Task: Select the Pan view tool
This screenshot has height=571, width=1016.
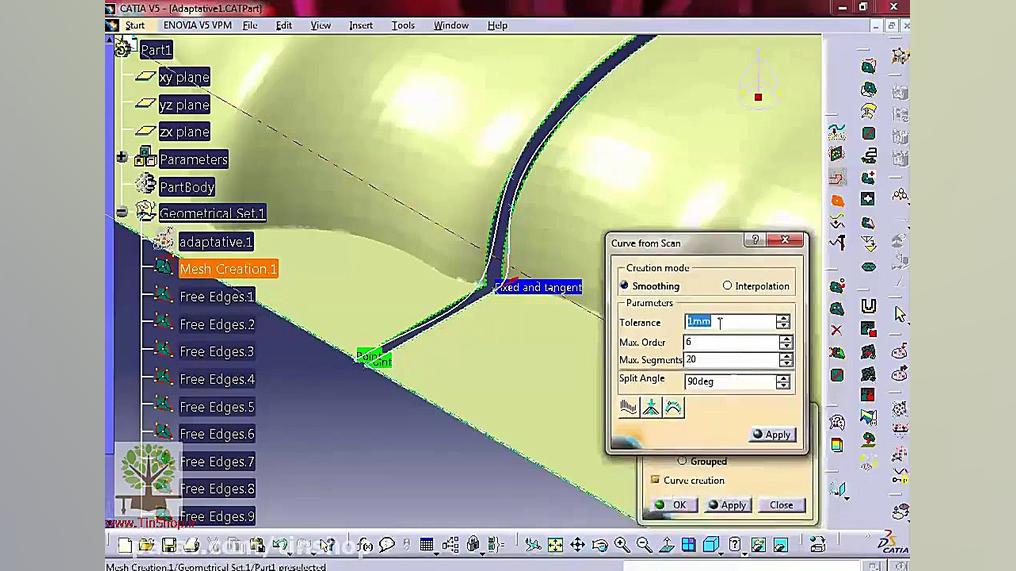Action: click(x=577, y=545)
